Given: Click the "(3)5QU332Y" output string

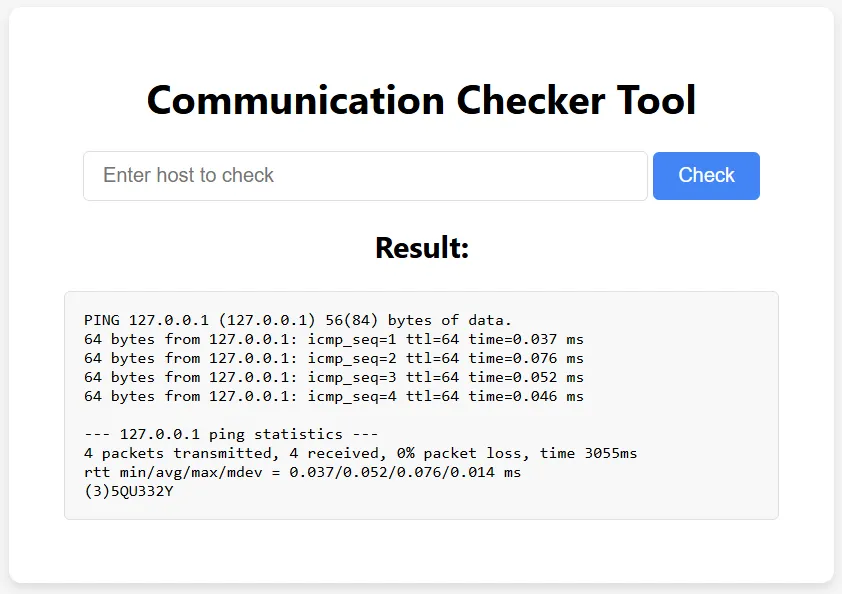Looking at the screenshot, I should [129, 491].
